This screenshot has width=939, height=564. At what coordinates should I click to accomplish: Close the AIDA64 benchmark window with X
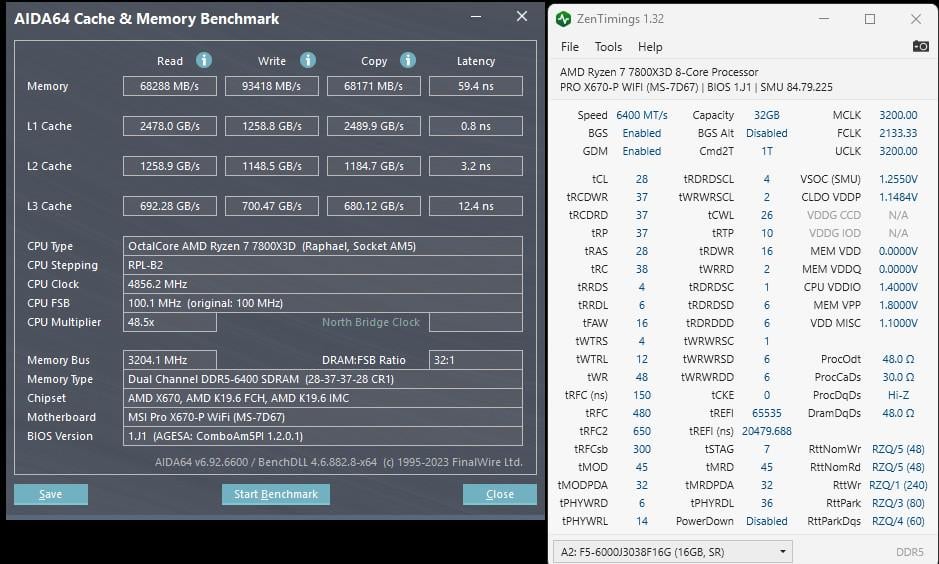(x=522, y=17)
